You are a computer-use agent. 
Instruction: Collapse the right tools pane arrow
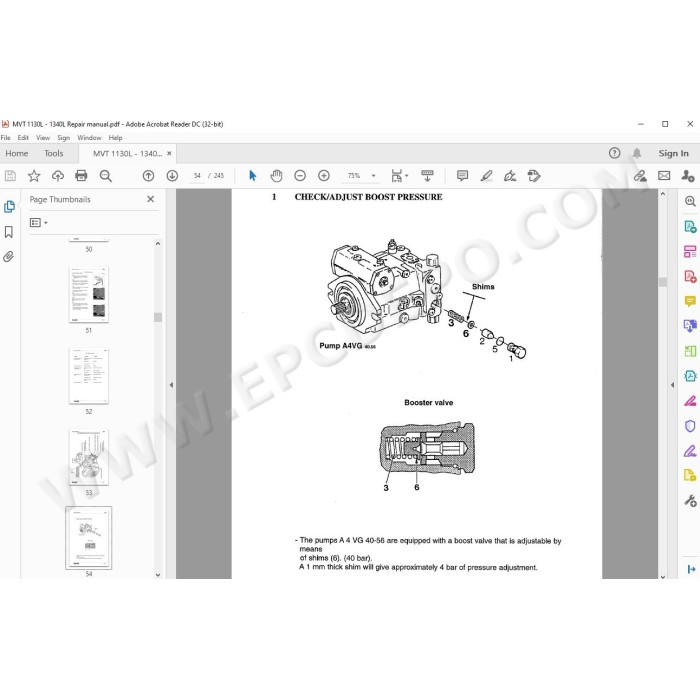click(672, 385)
